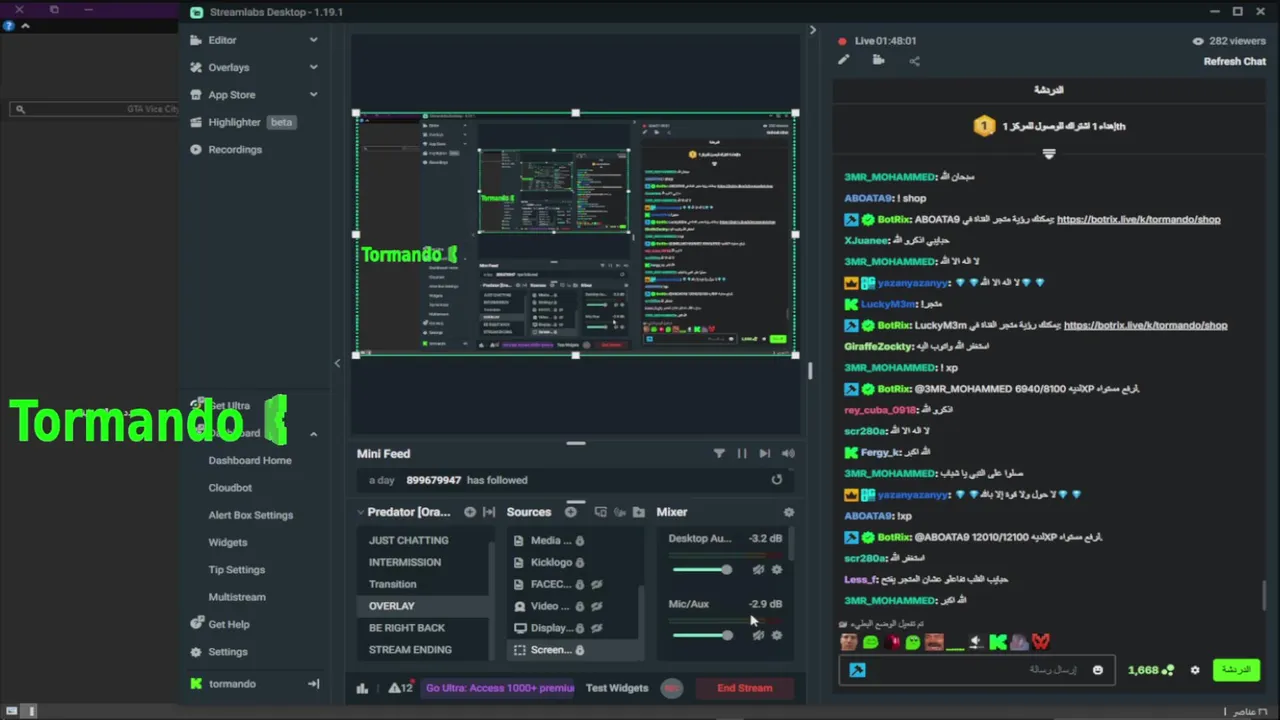This screenshot has height=720, width=1280.
Task: Toggle Desktop Audio mute icon
Action: pos(758,570)
